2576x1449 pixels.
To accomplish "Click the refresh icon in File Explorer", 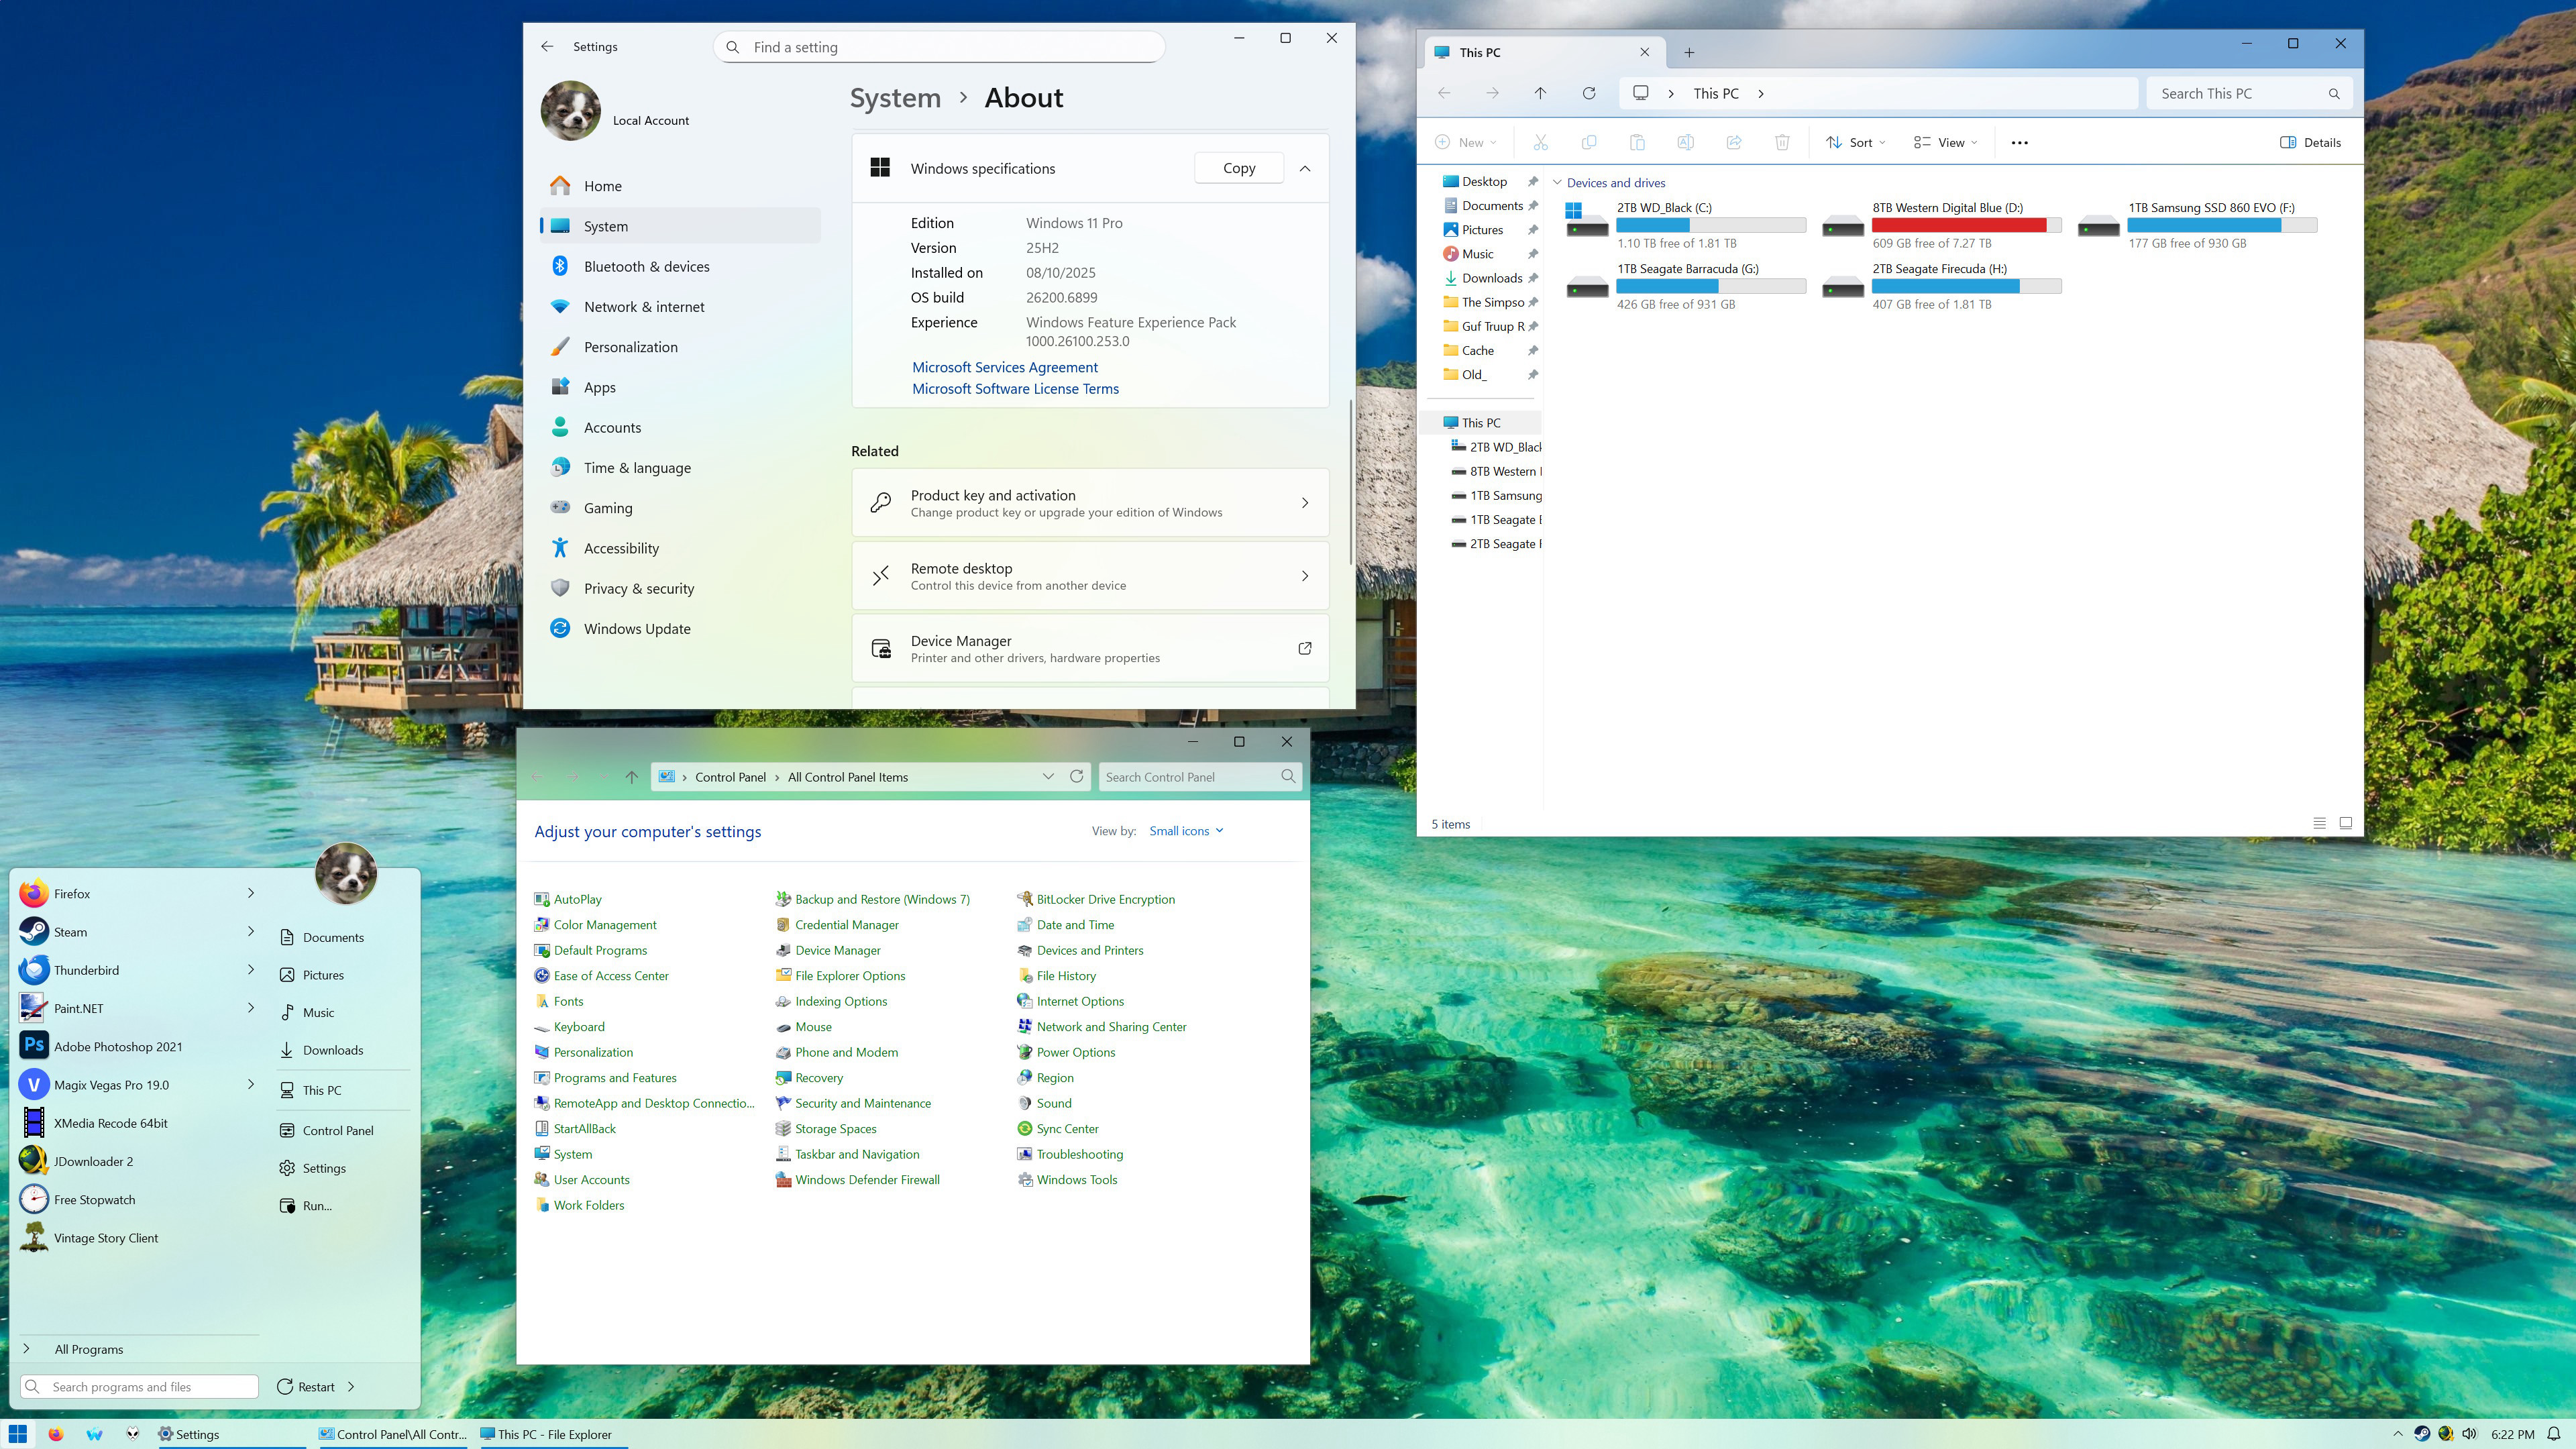I will tap(1588, 93).
